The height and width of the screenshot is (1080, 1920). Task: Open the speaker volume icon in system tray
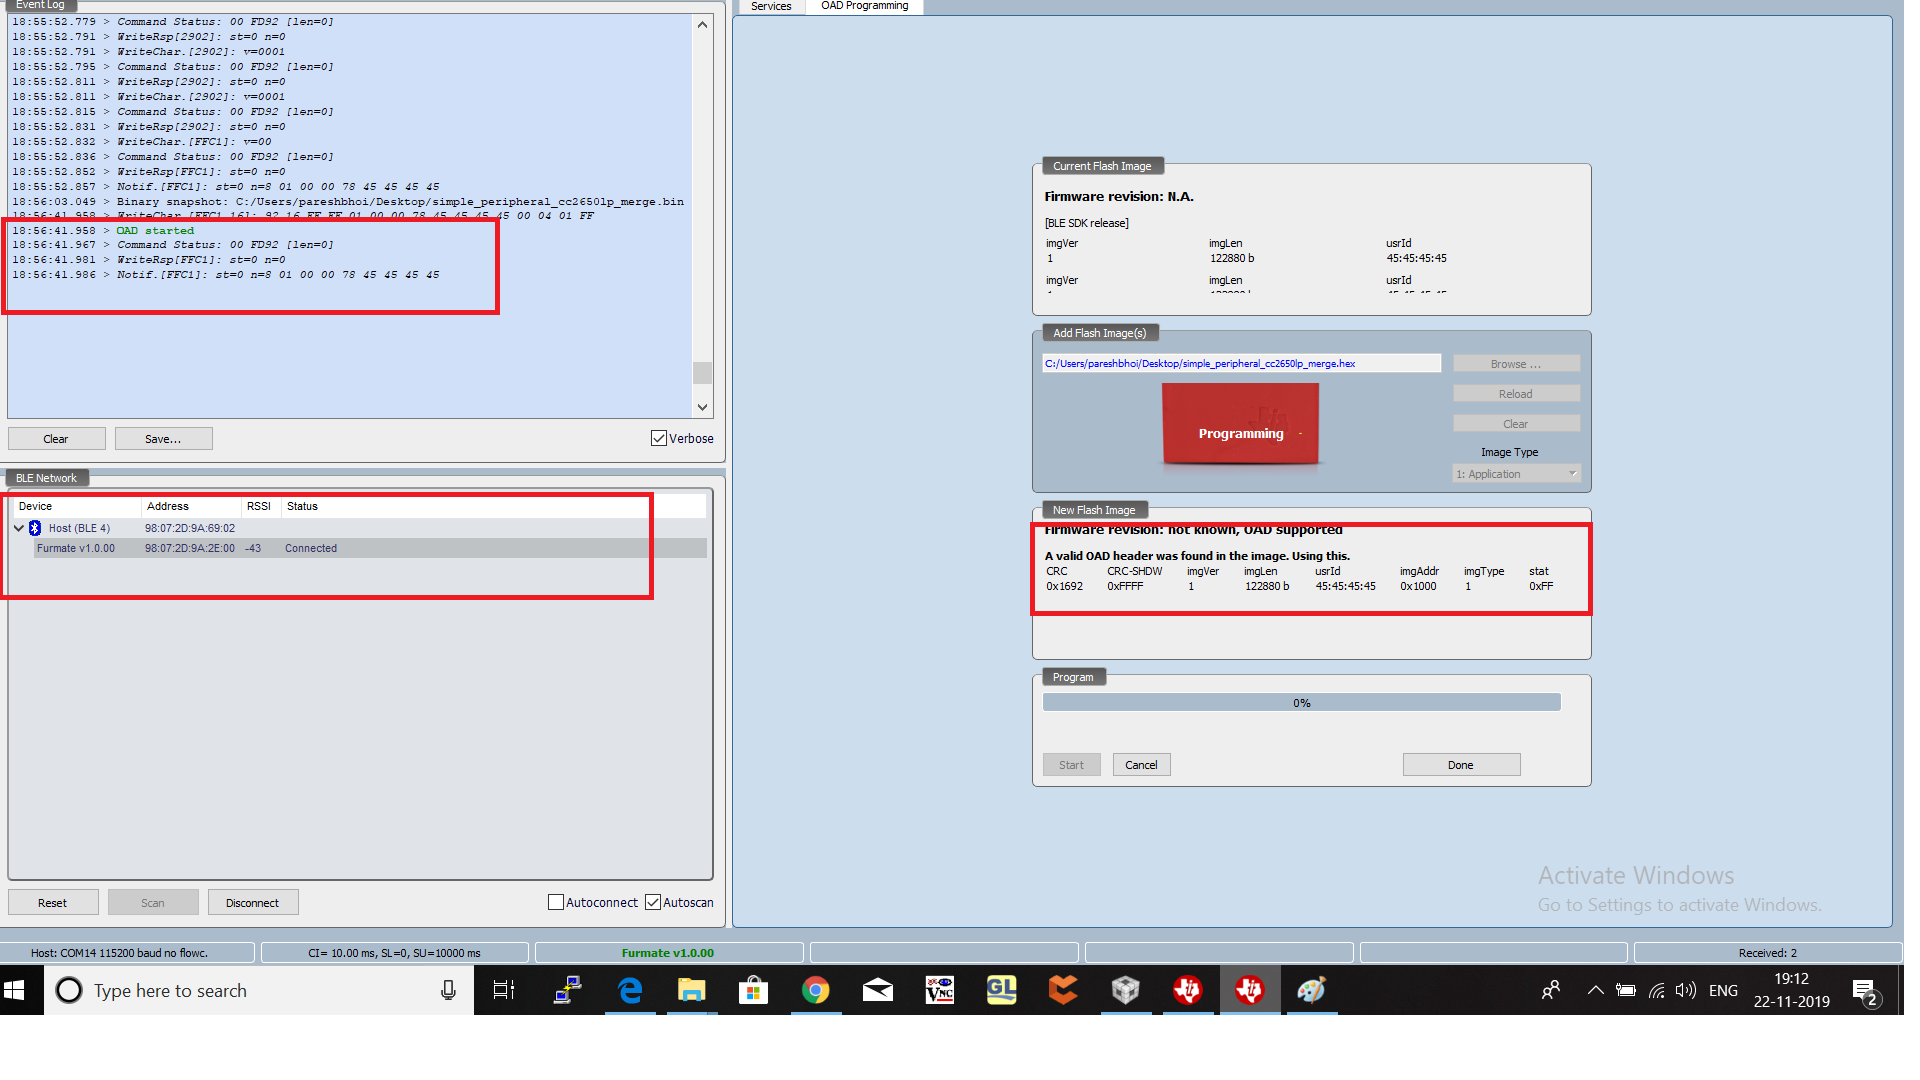coord(1686,990)
